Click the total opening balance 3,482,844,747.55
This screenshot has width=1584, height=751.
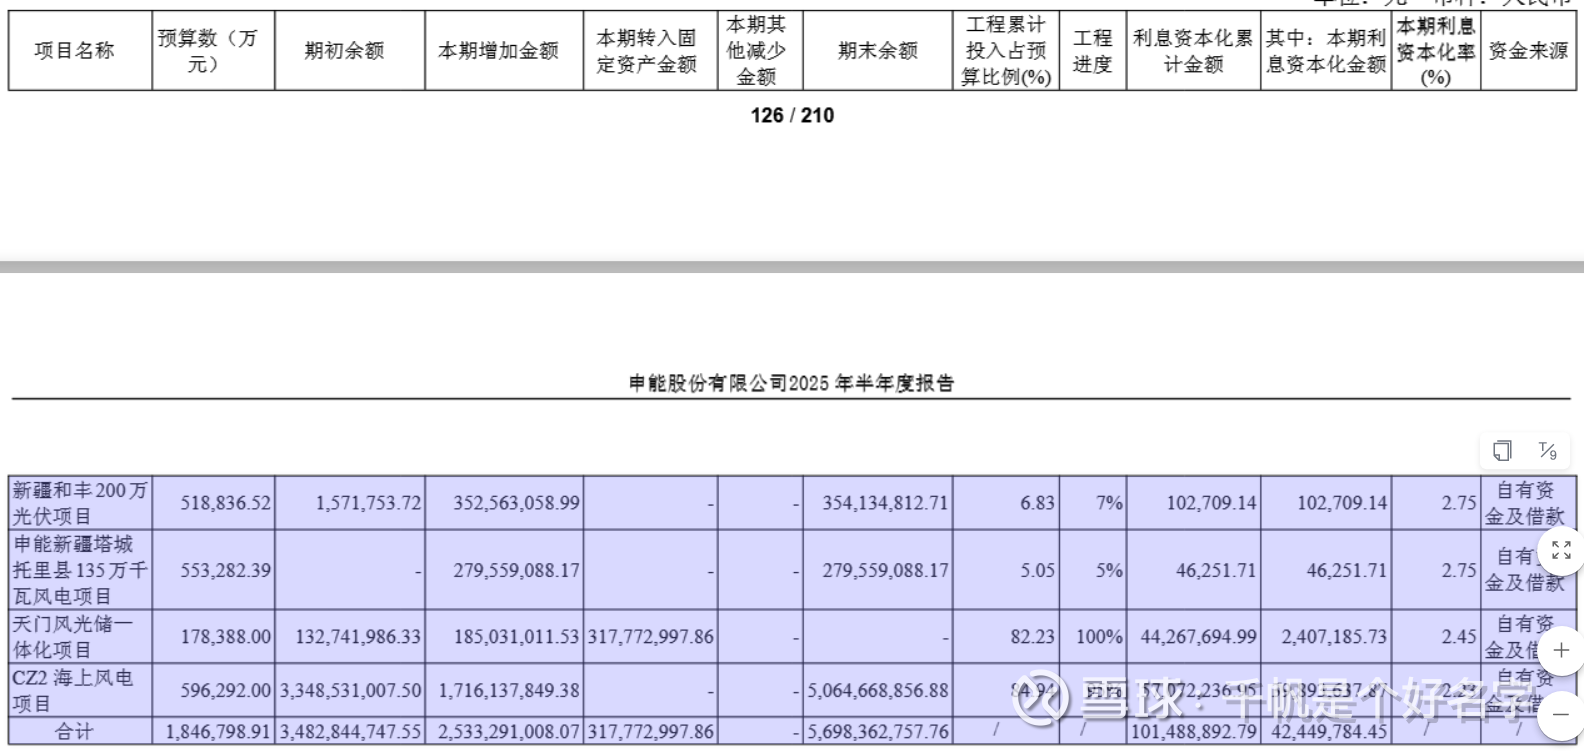pyautogui.click(x=350, y=732)
